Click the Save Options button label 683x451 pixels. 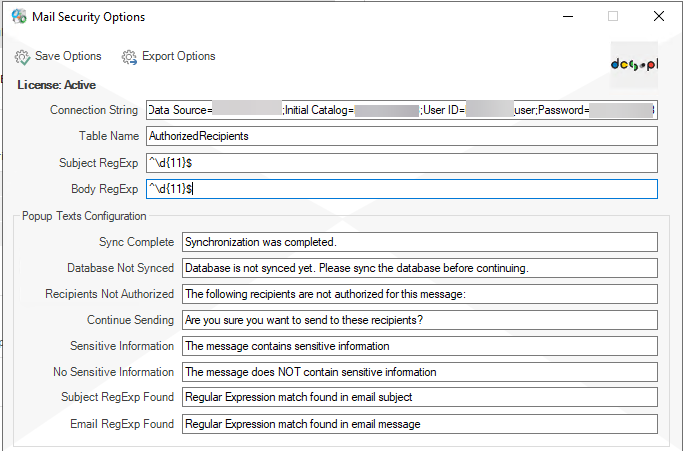(68, 56)
